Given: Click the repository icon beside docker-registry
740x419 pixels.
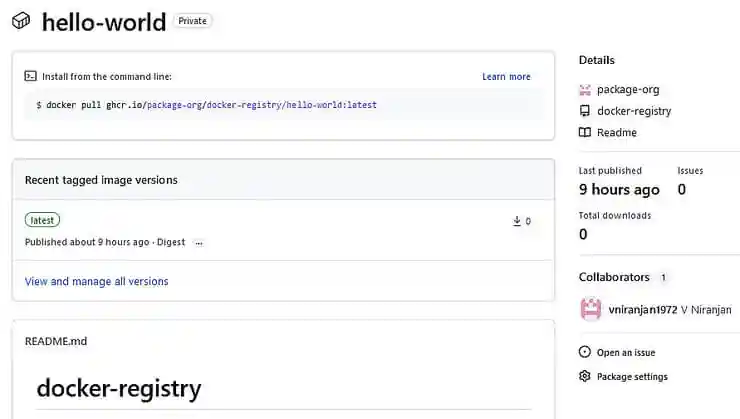Looking at the screenshot, I should 585,111.
